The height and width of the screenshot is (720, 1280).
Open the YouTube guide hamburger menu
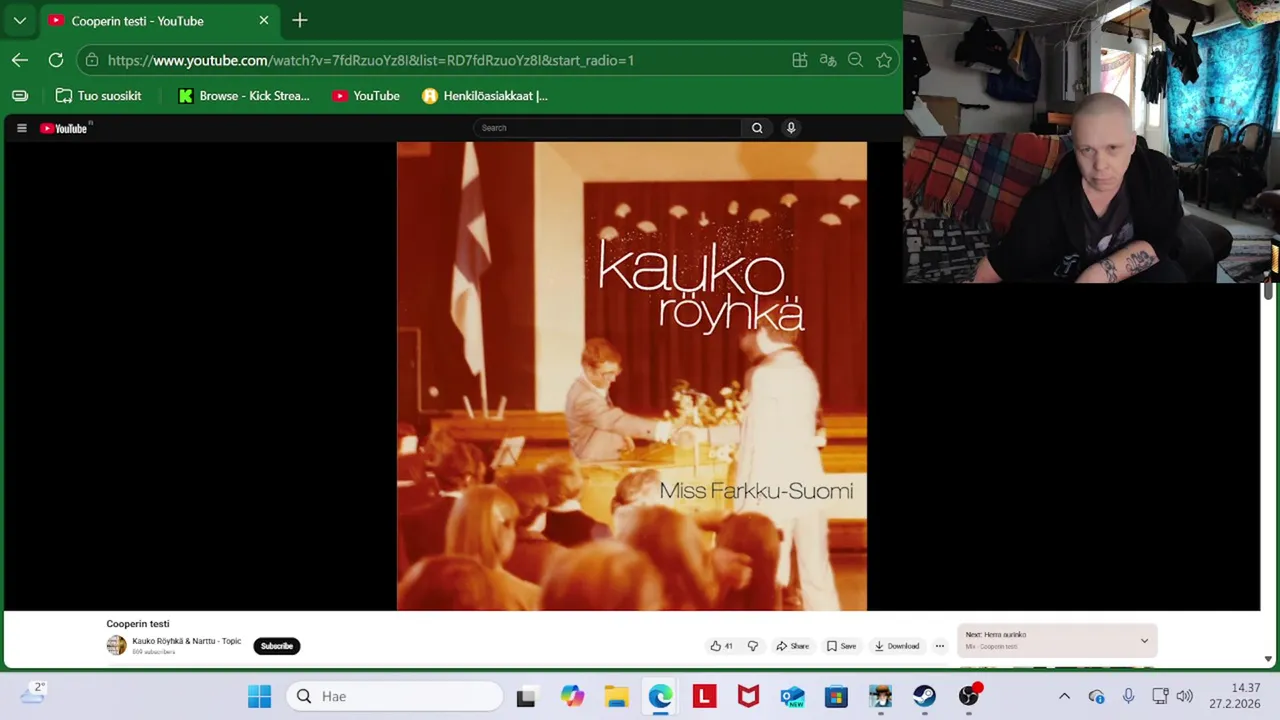pyautogui.click(x=21, y=128)
